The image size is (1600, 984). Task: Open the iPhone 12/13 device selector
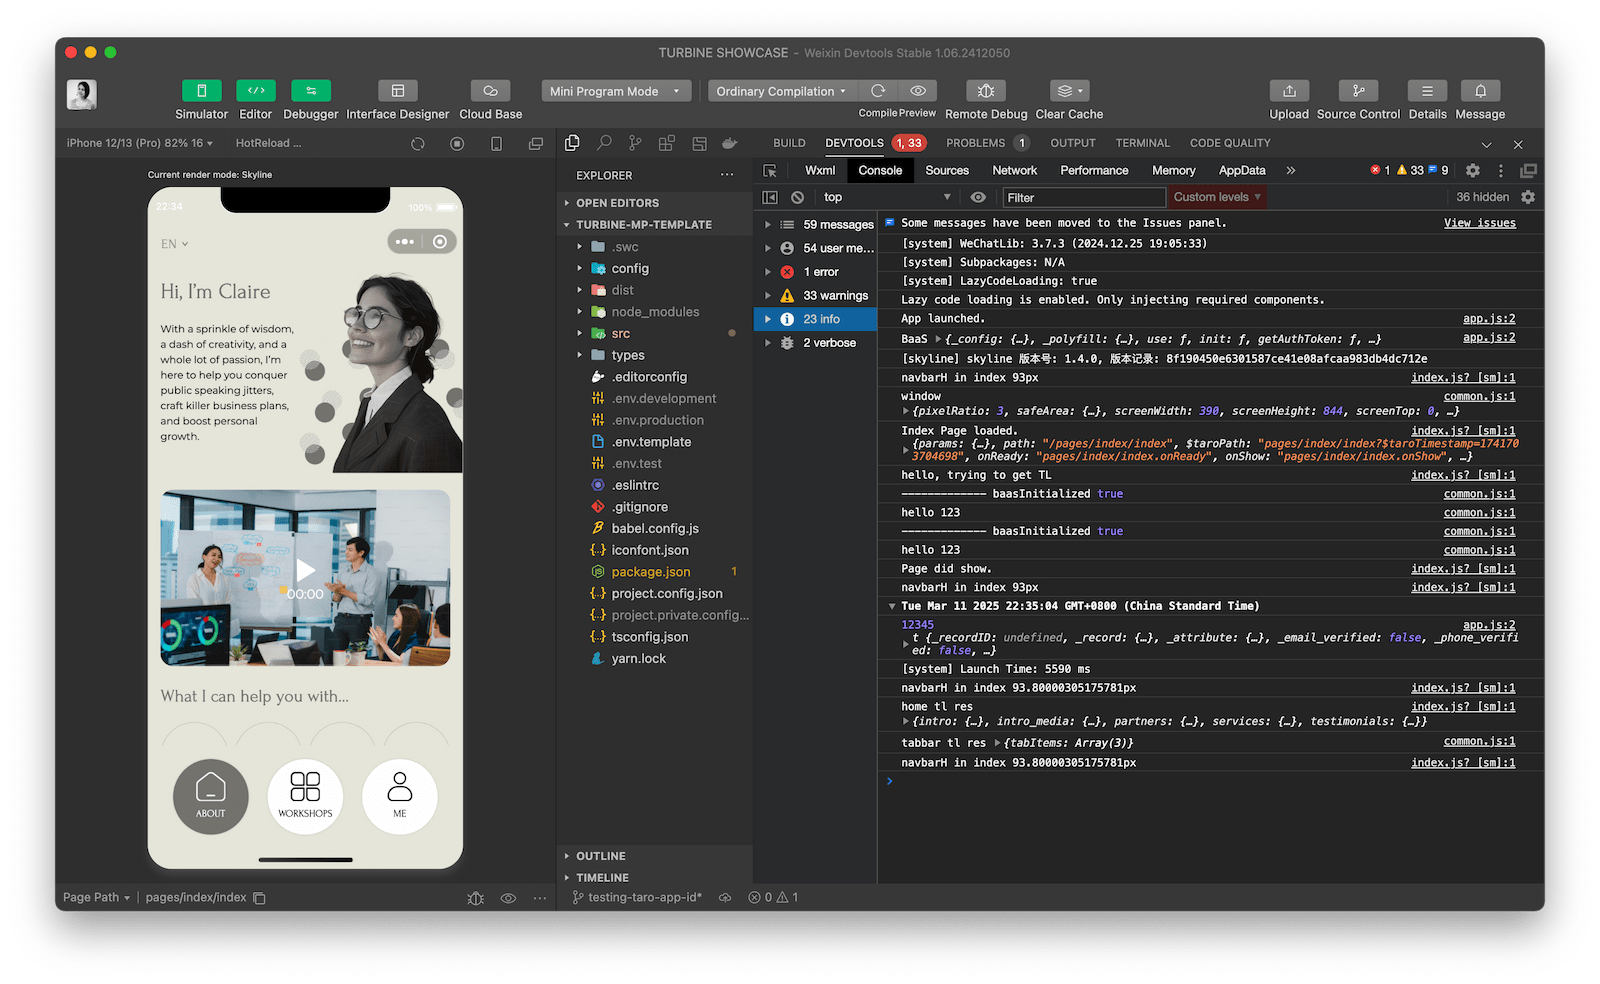136,143
